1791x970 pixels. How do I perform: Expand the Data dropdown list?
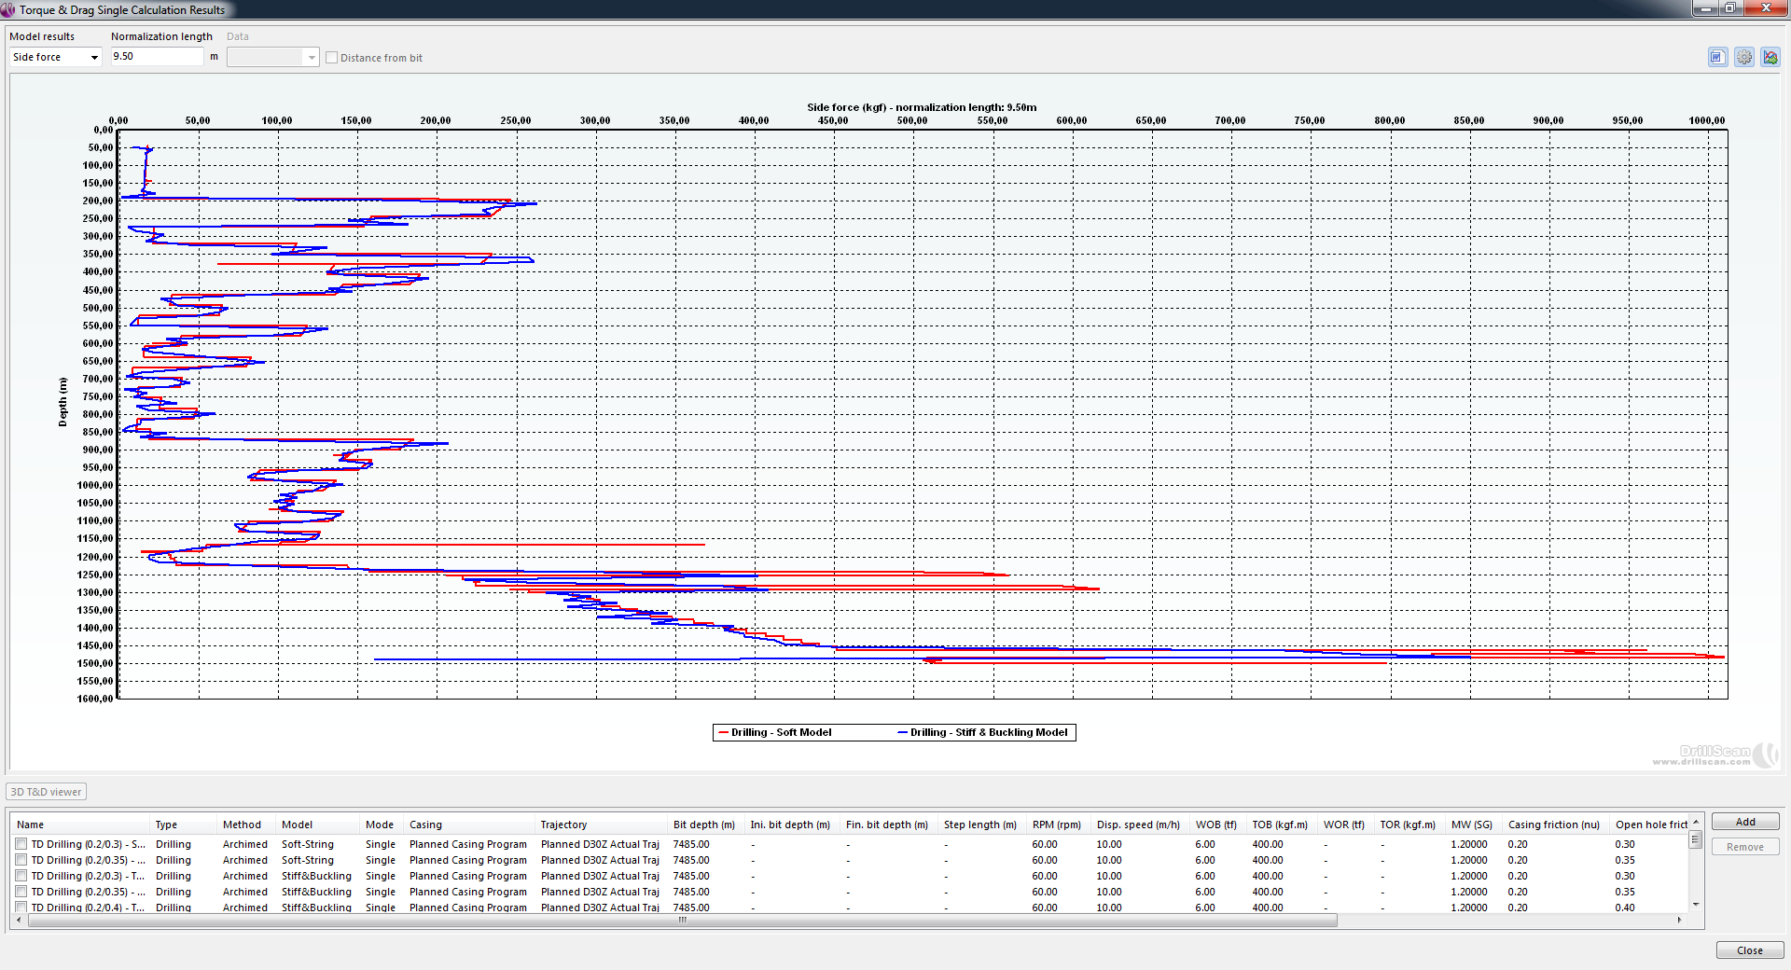(x=311, y=57)
